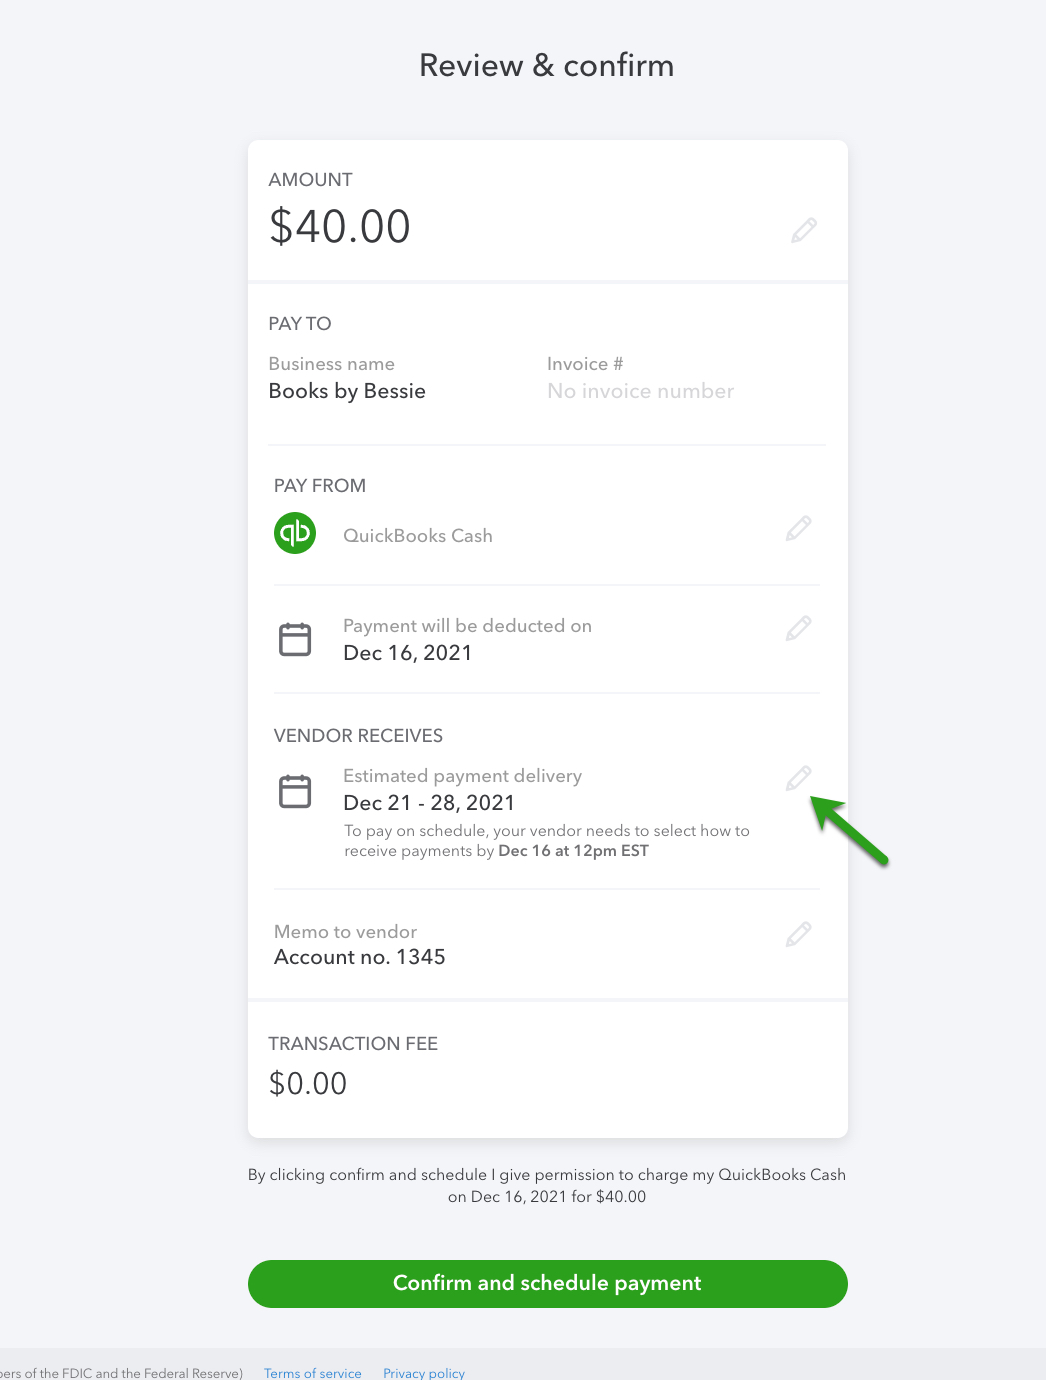The height and width of the screenshot is (1380, 1046).
Task: Open the Terms of service link
Action: point(312,1373)
